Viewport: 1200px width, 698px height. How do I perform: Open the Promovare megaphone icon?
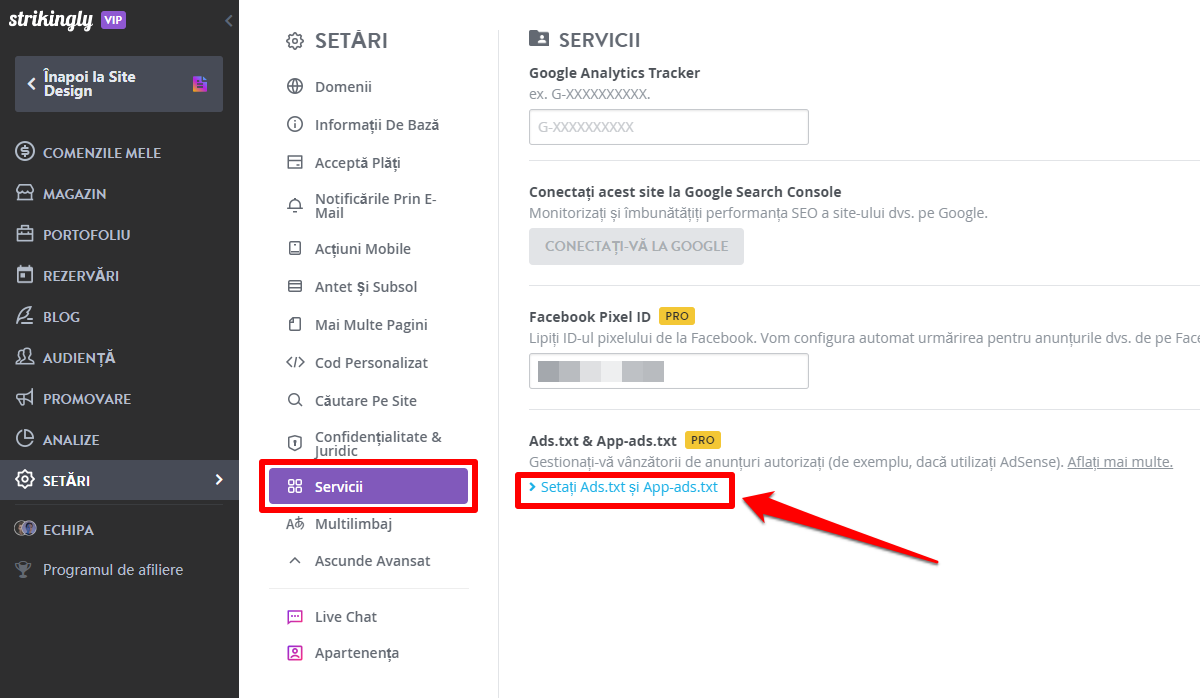tap(25, 399)
